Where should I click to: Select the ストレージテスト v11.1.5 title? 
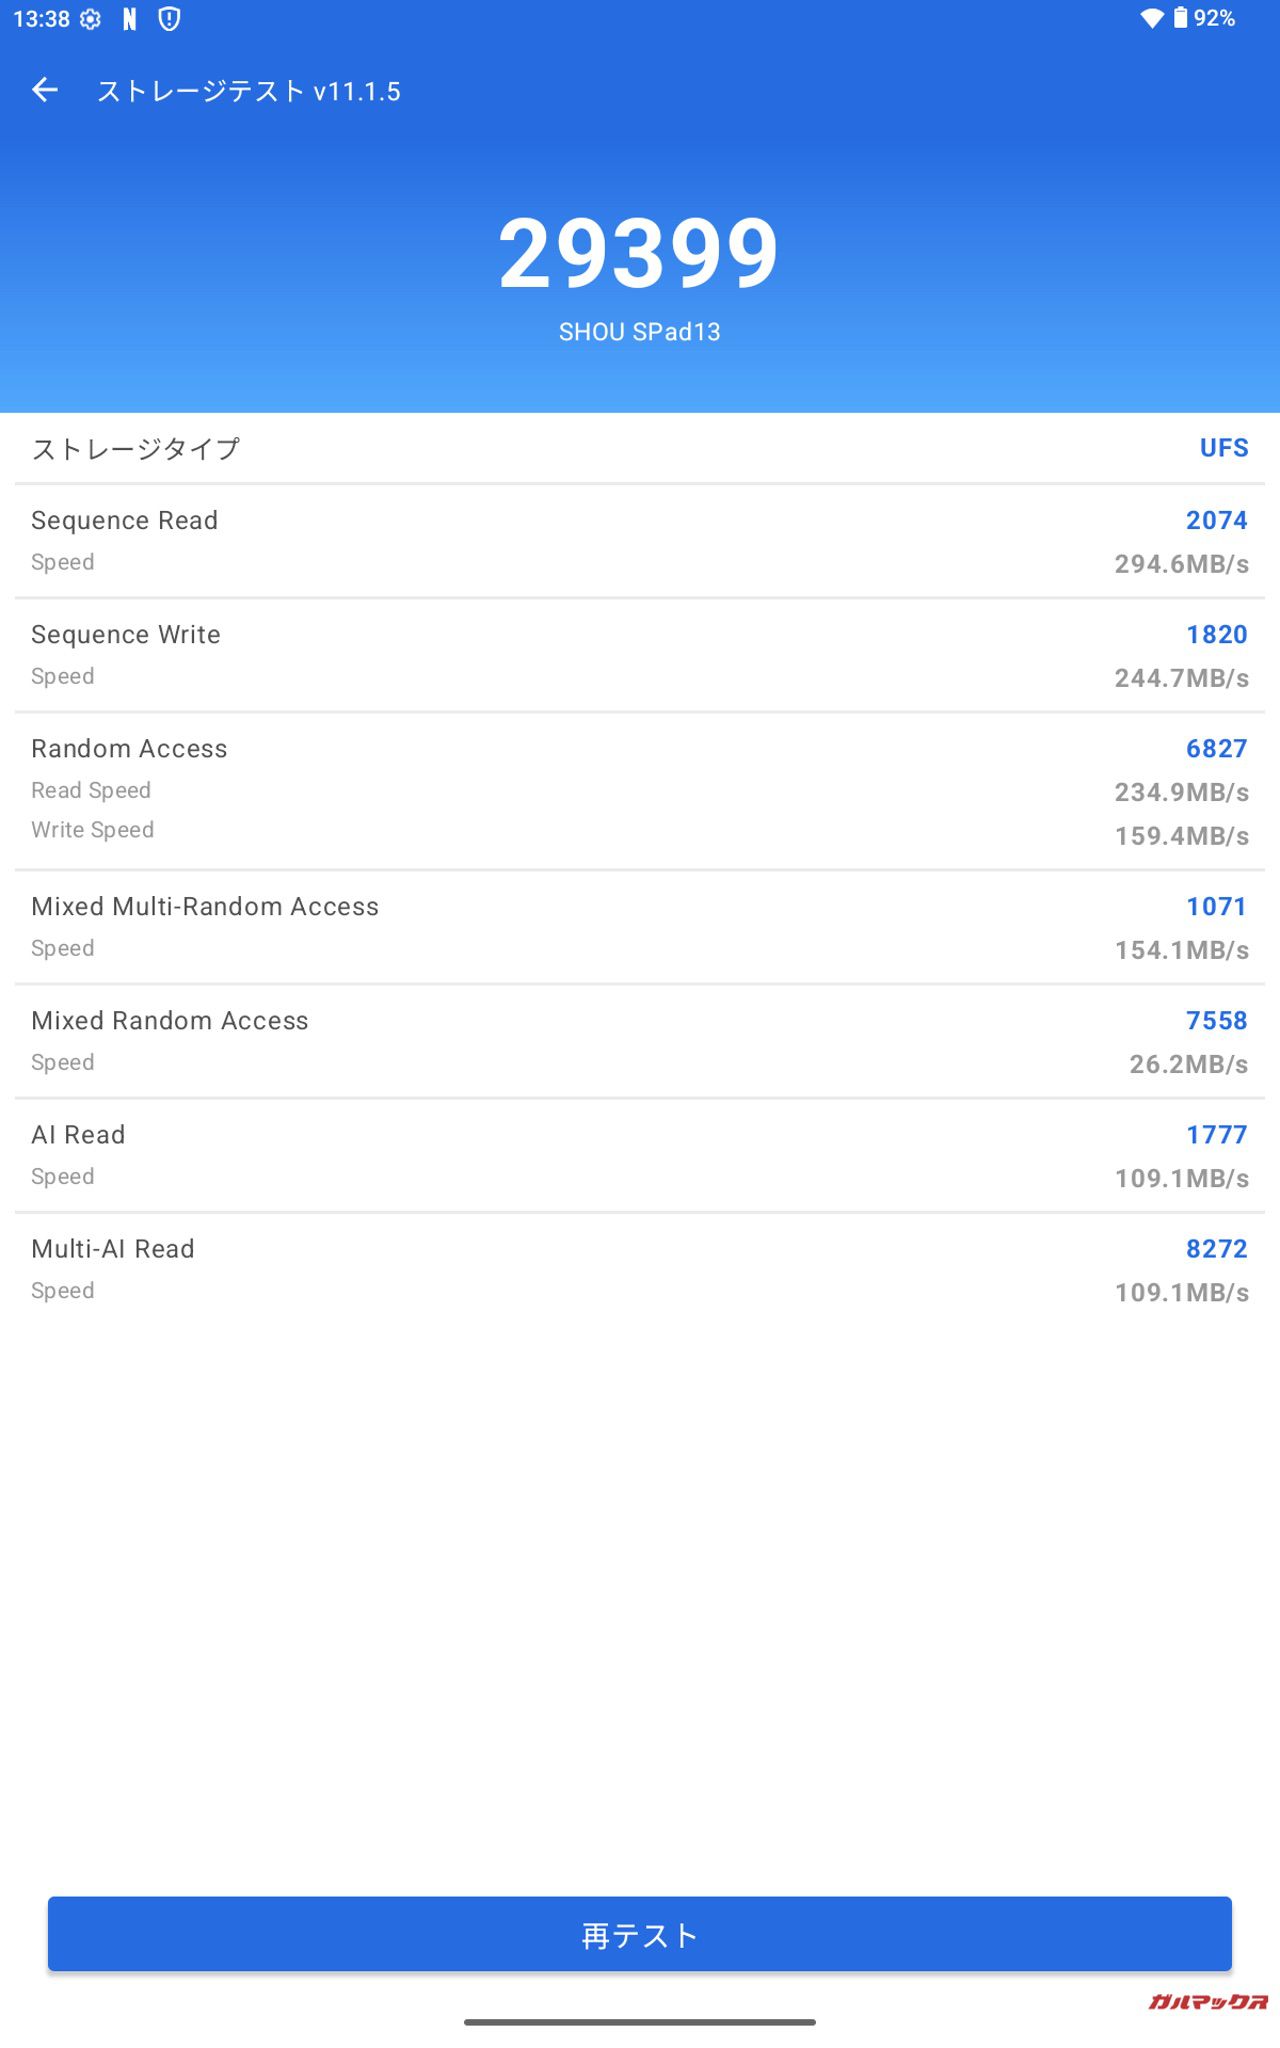(x=249, y=91)
